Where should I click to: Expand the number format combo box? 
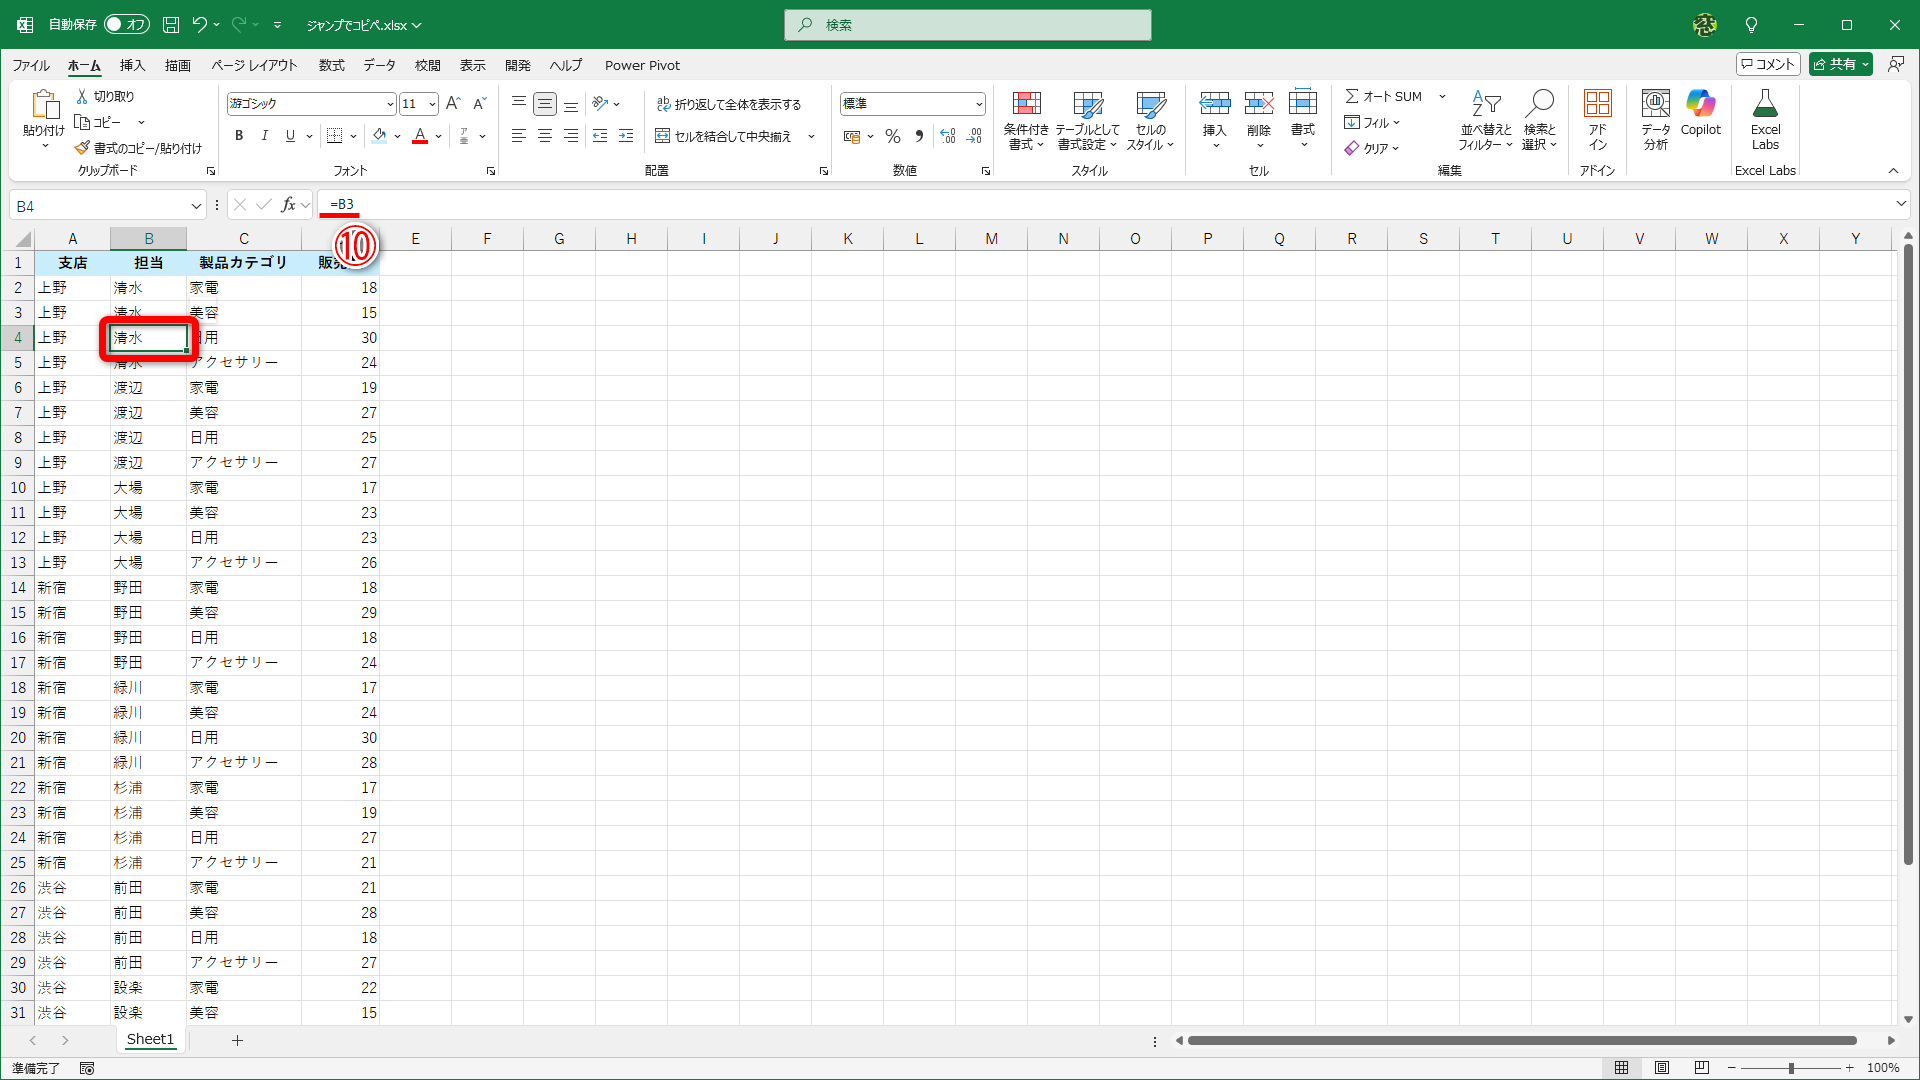pyautogui.click(x=979, y=104)
